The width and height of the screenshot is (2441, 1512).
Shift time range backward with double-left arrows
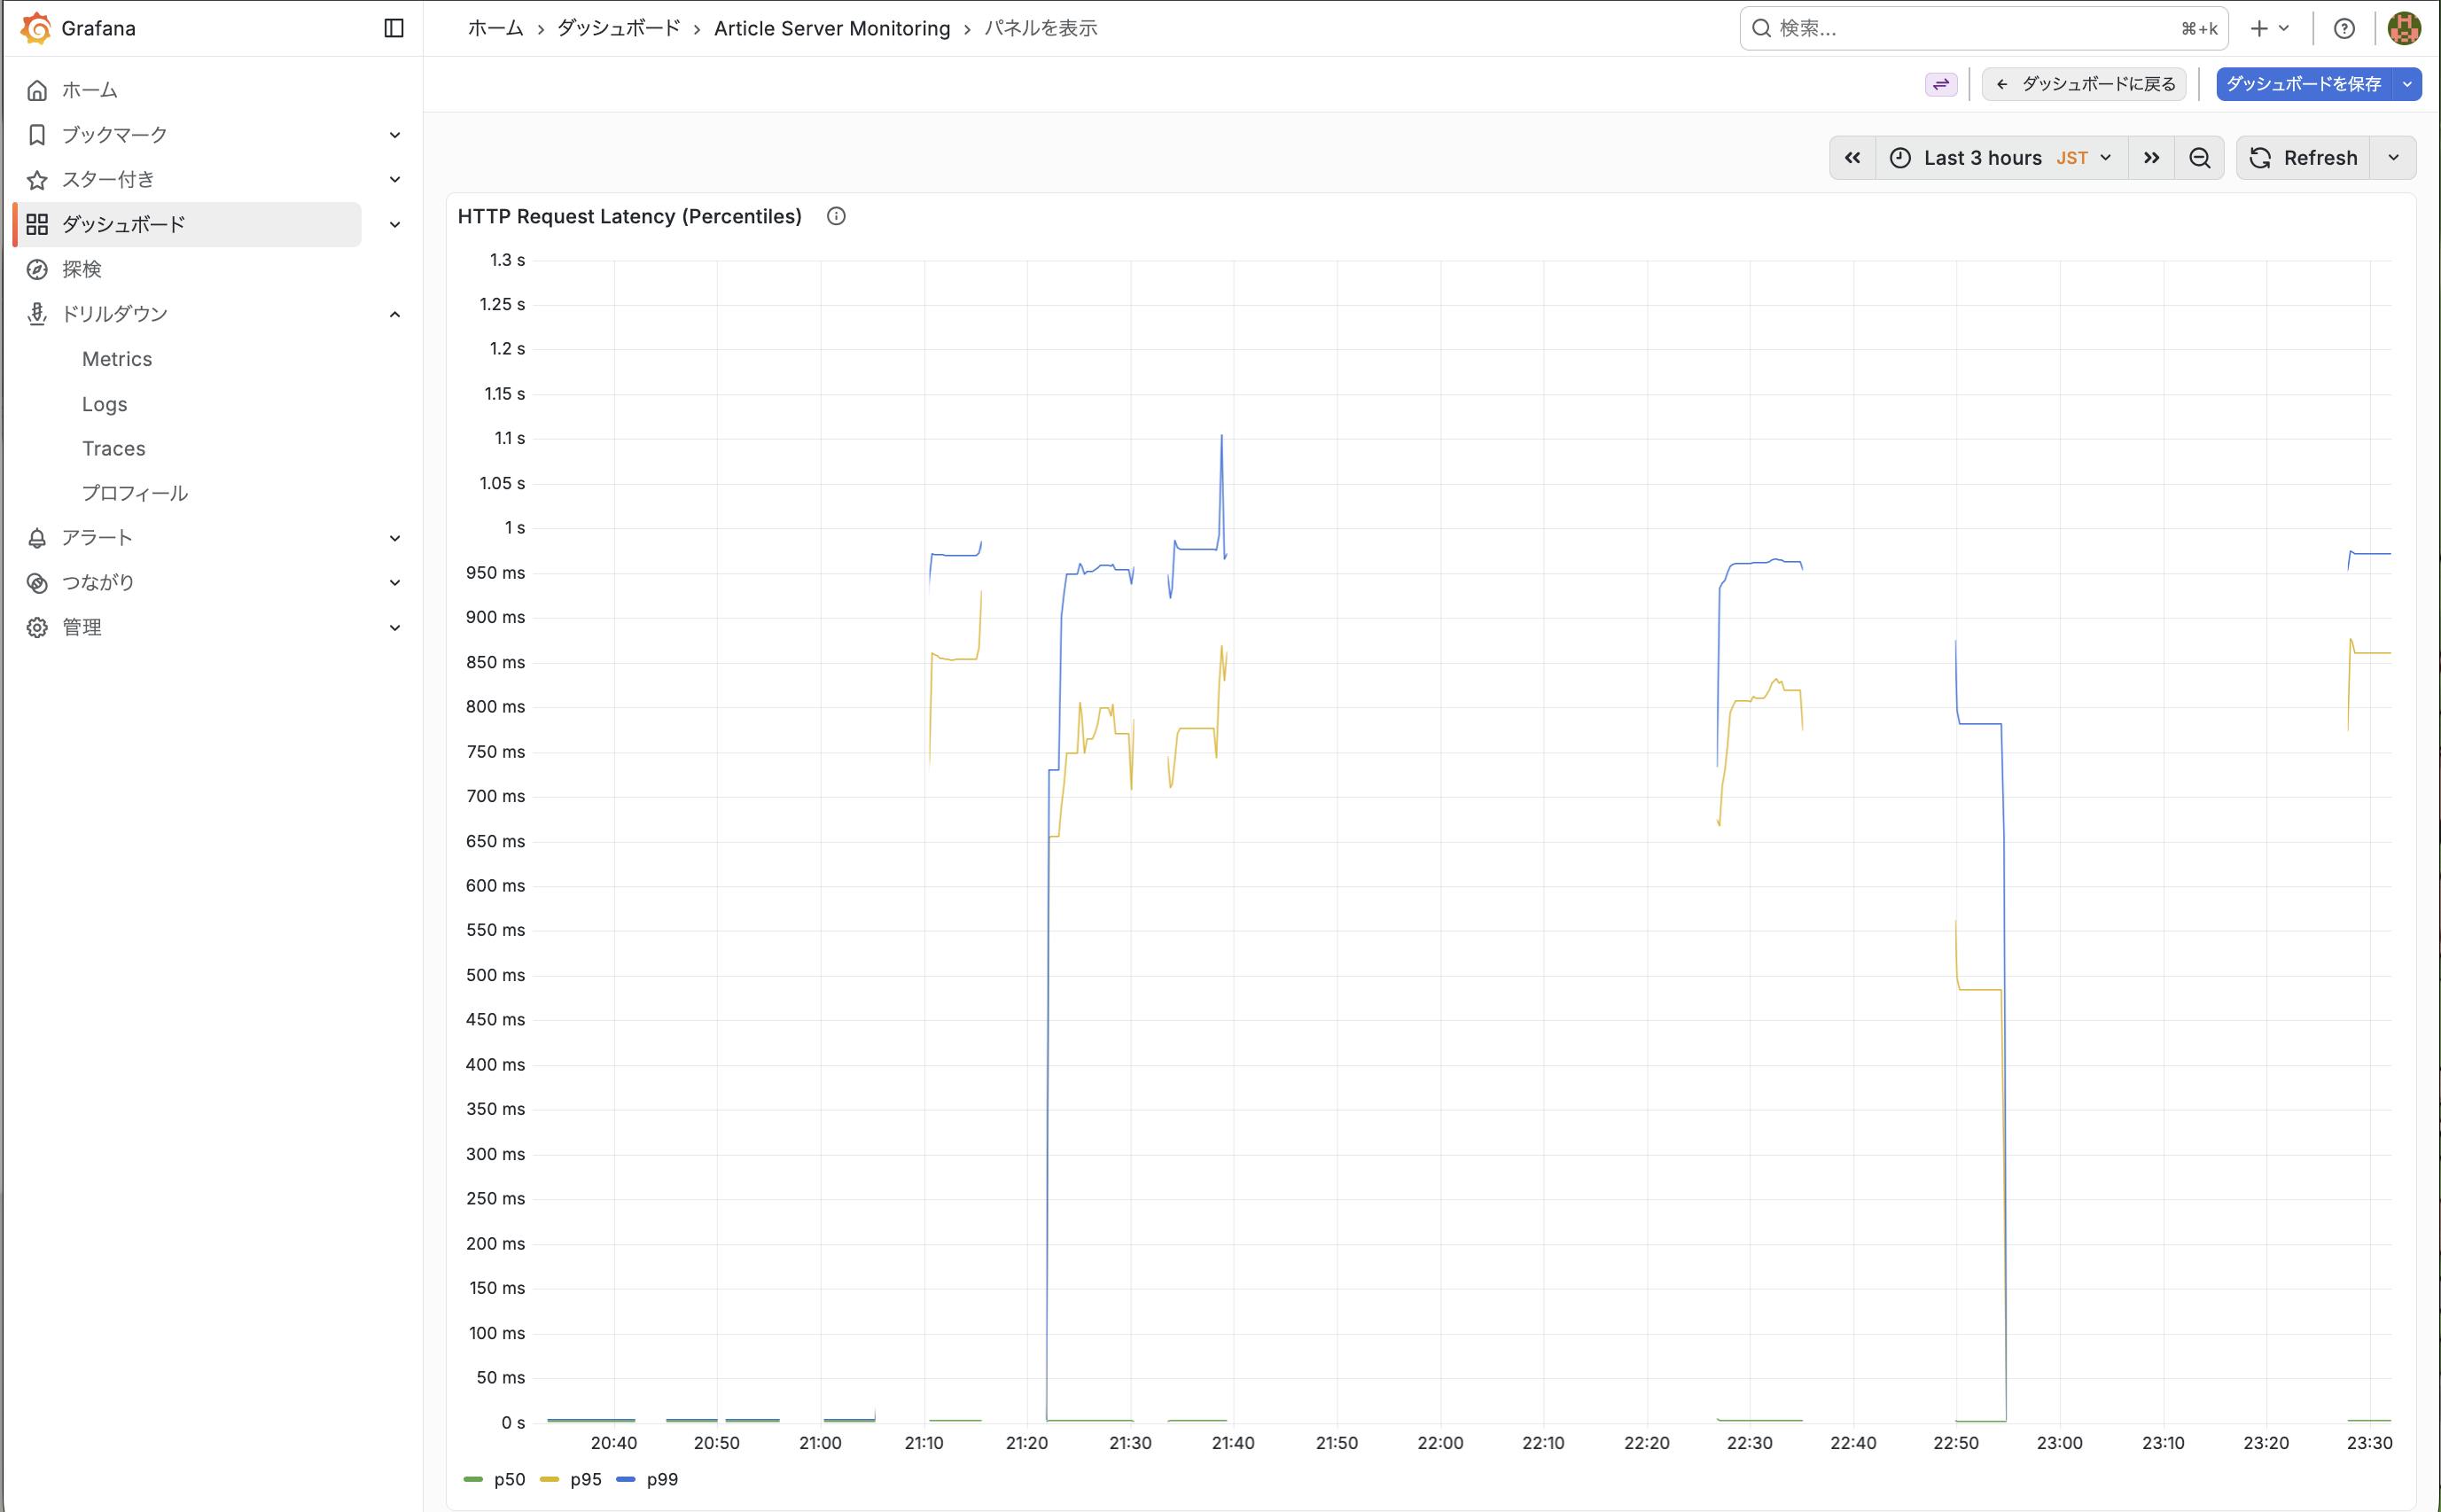tap(1852, 158)
